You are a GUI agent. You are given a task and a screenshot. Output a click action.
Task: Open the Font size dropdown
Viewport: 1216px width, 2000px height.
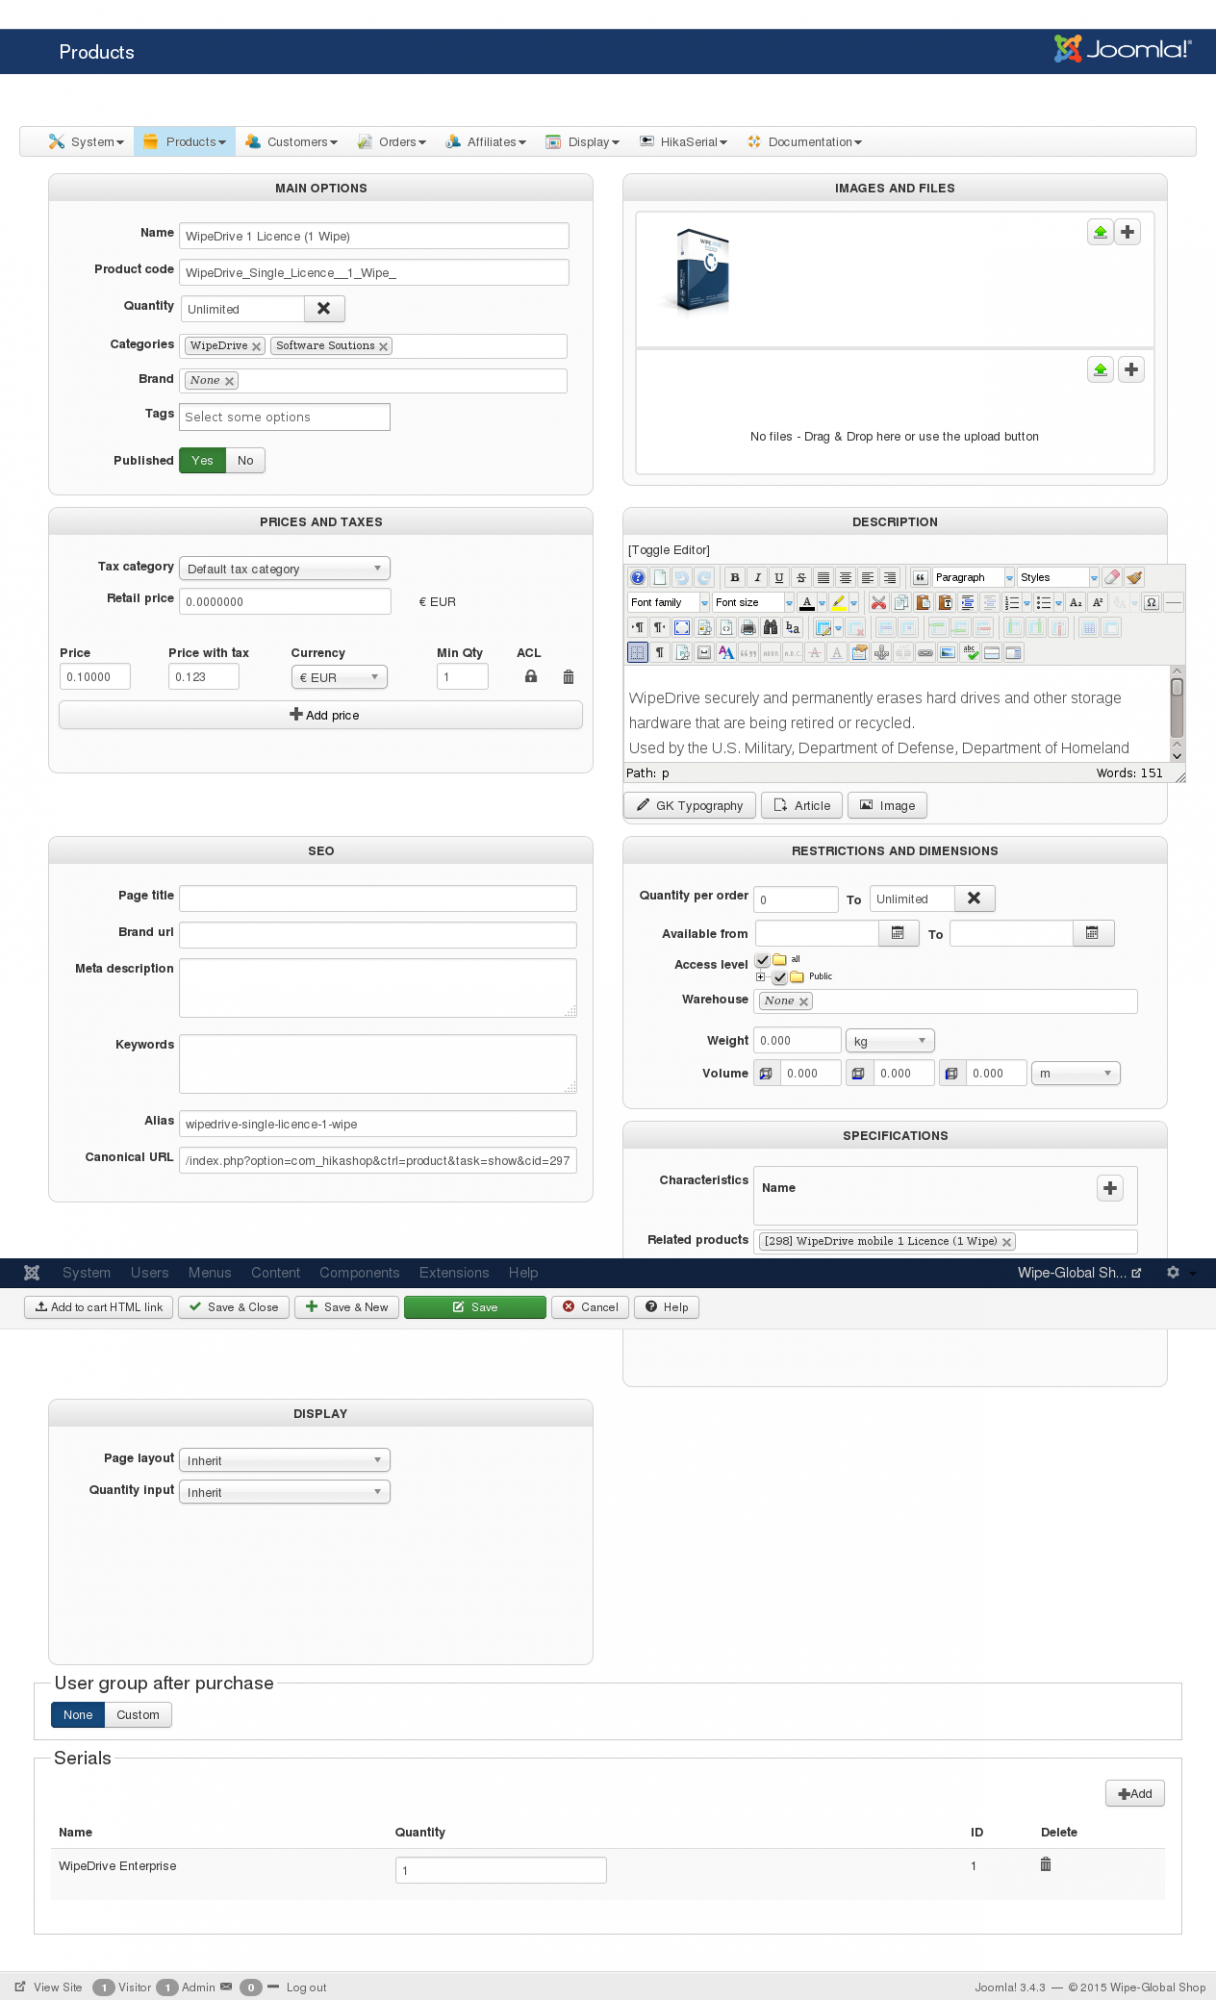[x=754, y=602]
